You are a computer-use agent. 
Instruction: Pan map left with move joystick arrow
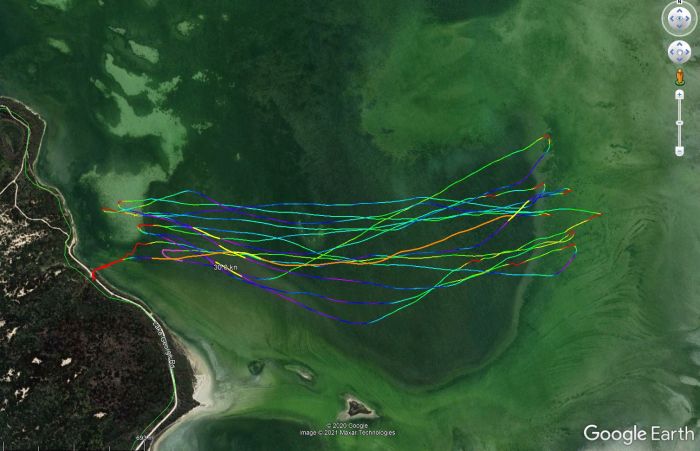[672, 52]
